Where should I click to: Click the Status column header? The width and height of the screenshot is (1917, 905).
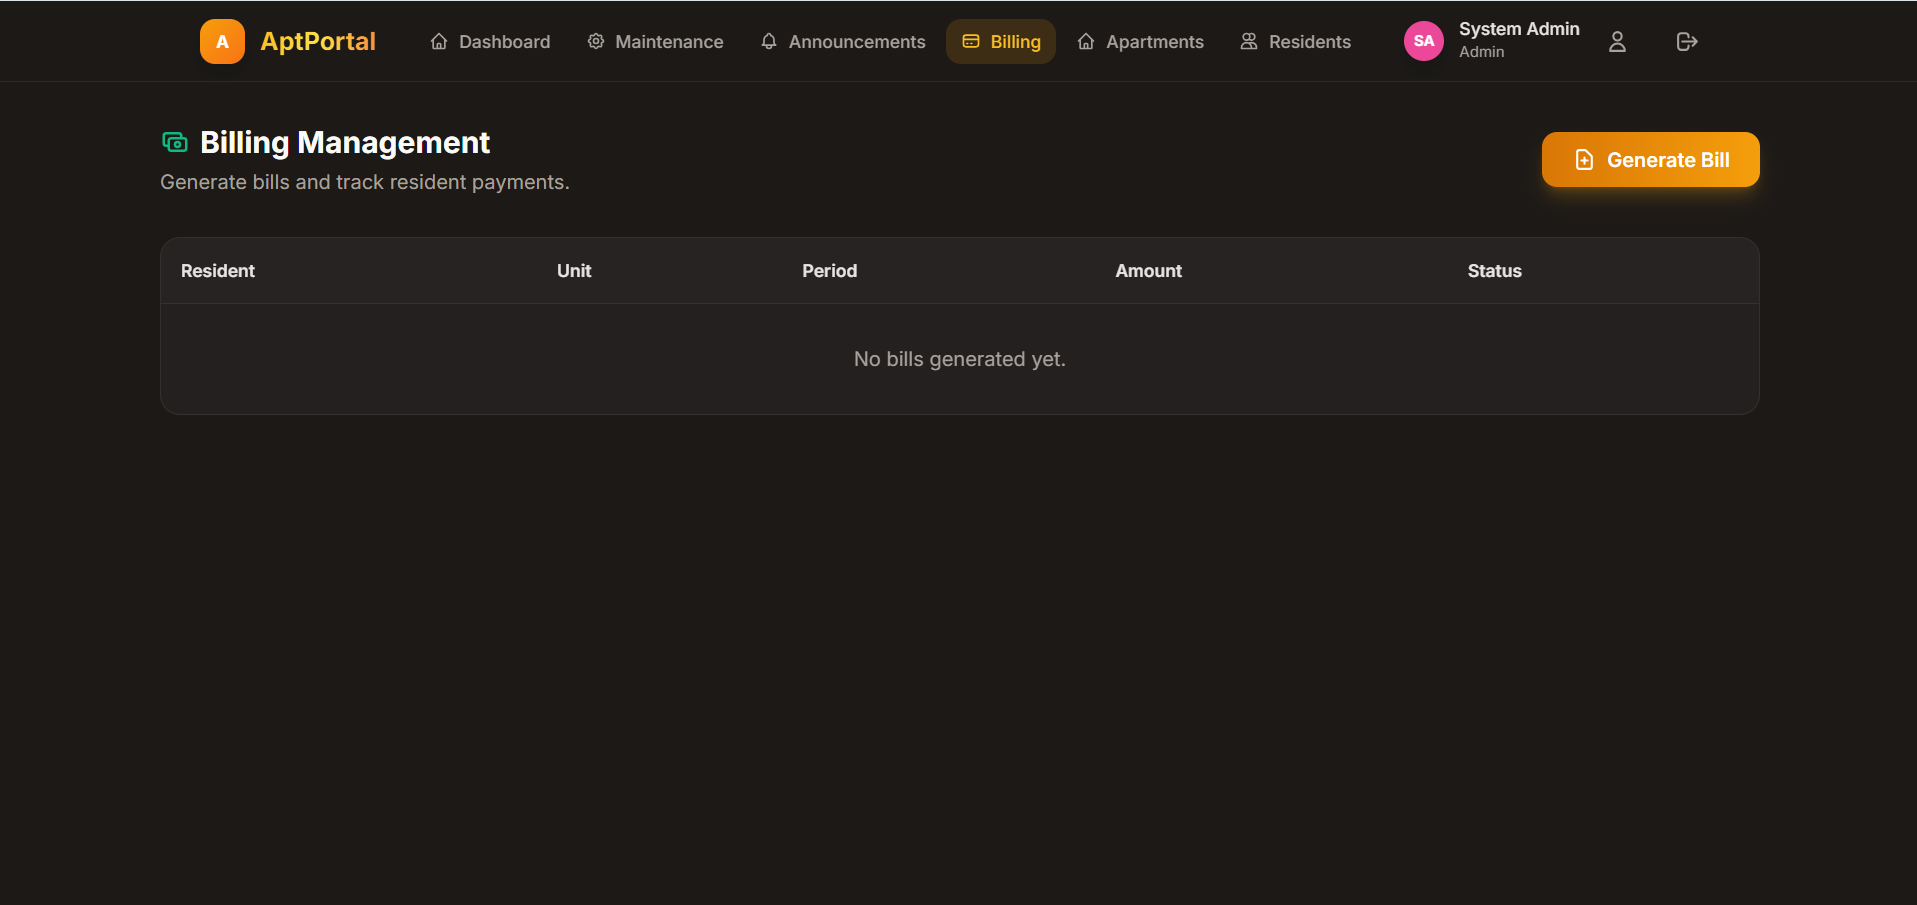pyautogui.click(x=1495, y=271)
